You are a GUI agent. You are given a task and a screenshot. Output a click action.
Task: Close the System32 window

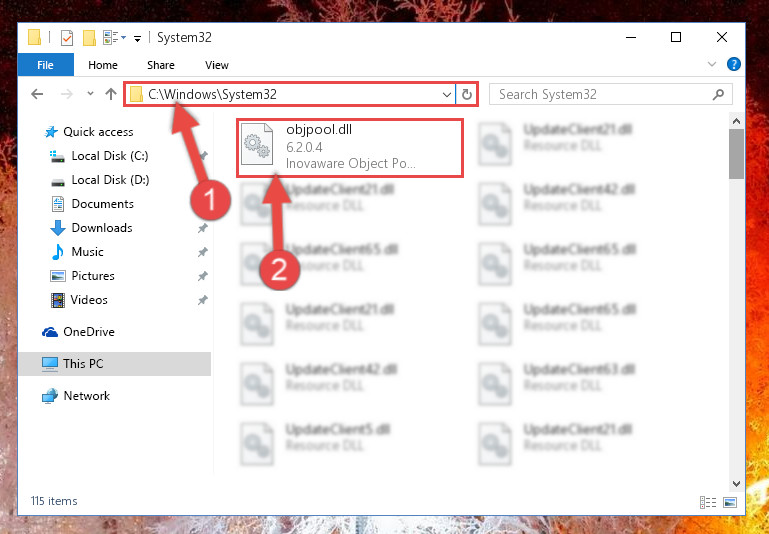pos(722,37)
